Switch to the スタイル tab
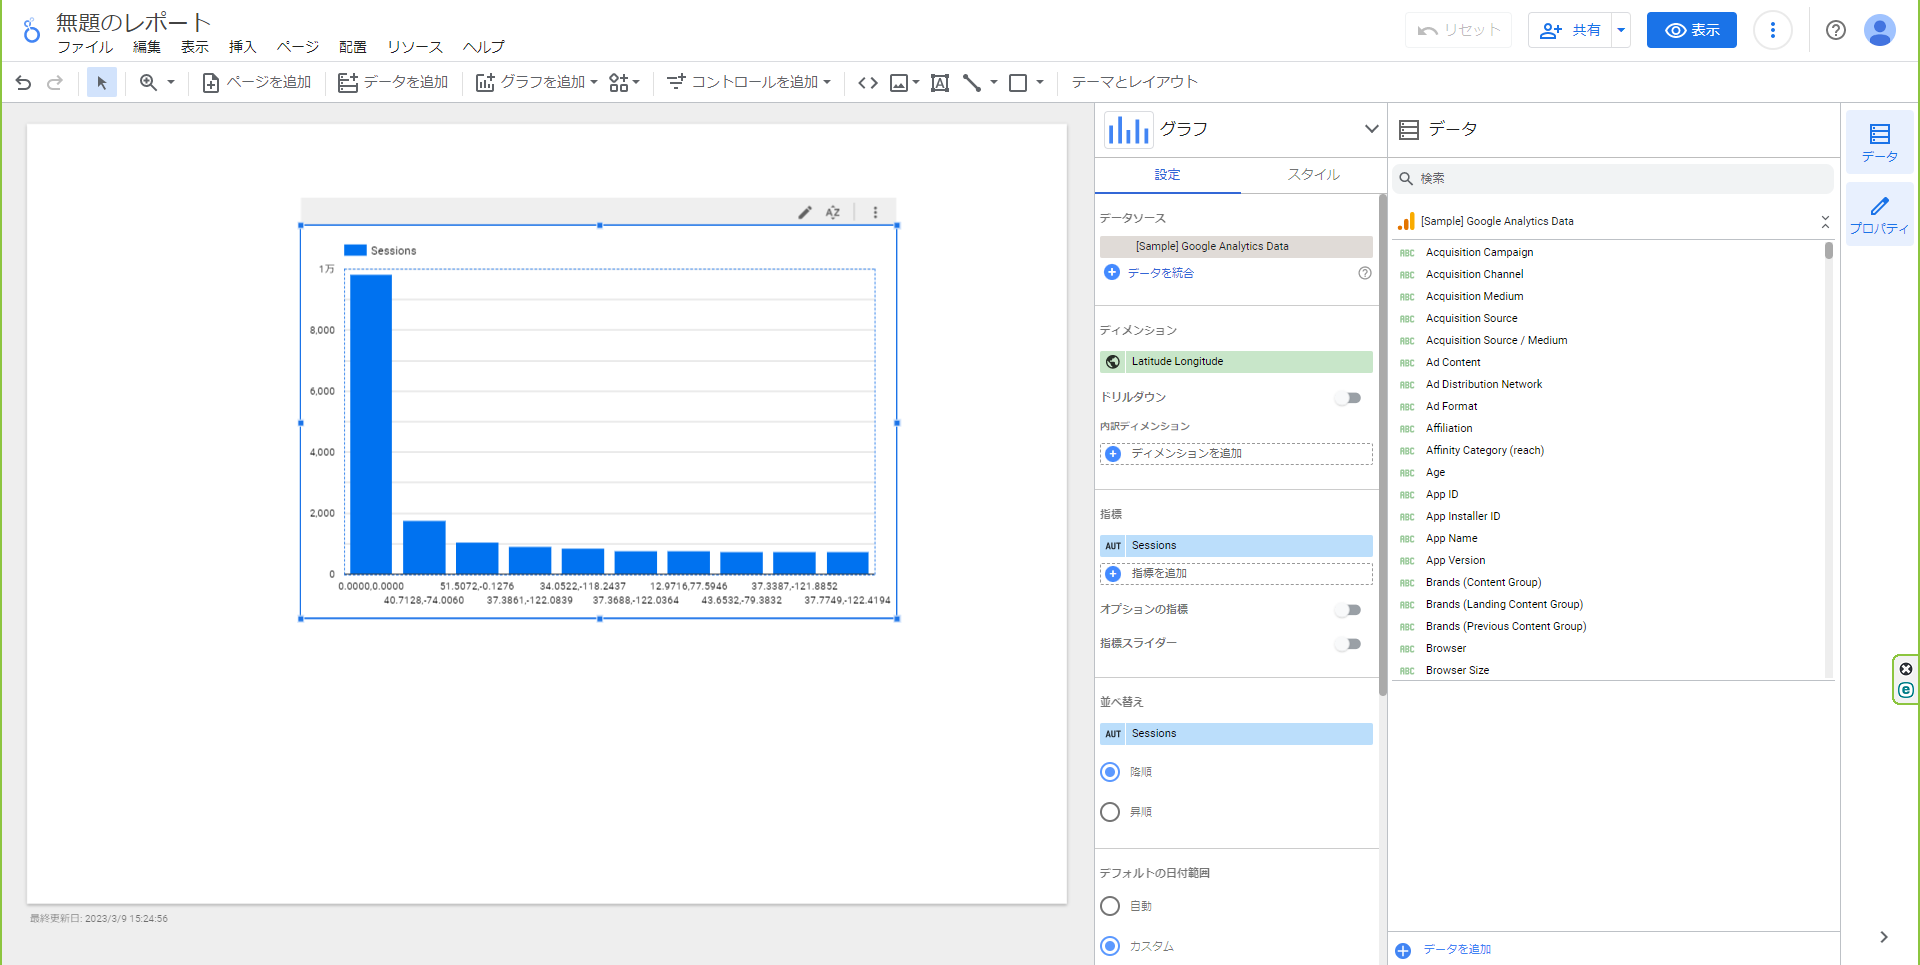This screenshot has width=1920, height=965. pyautogui.click(x=1313, y=175)
